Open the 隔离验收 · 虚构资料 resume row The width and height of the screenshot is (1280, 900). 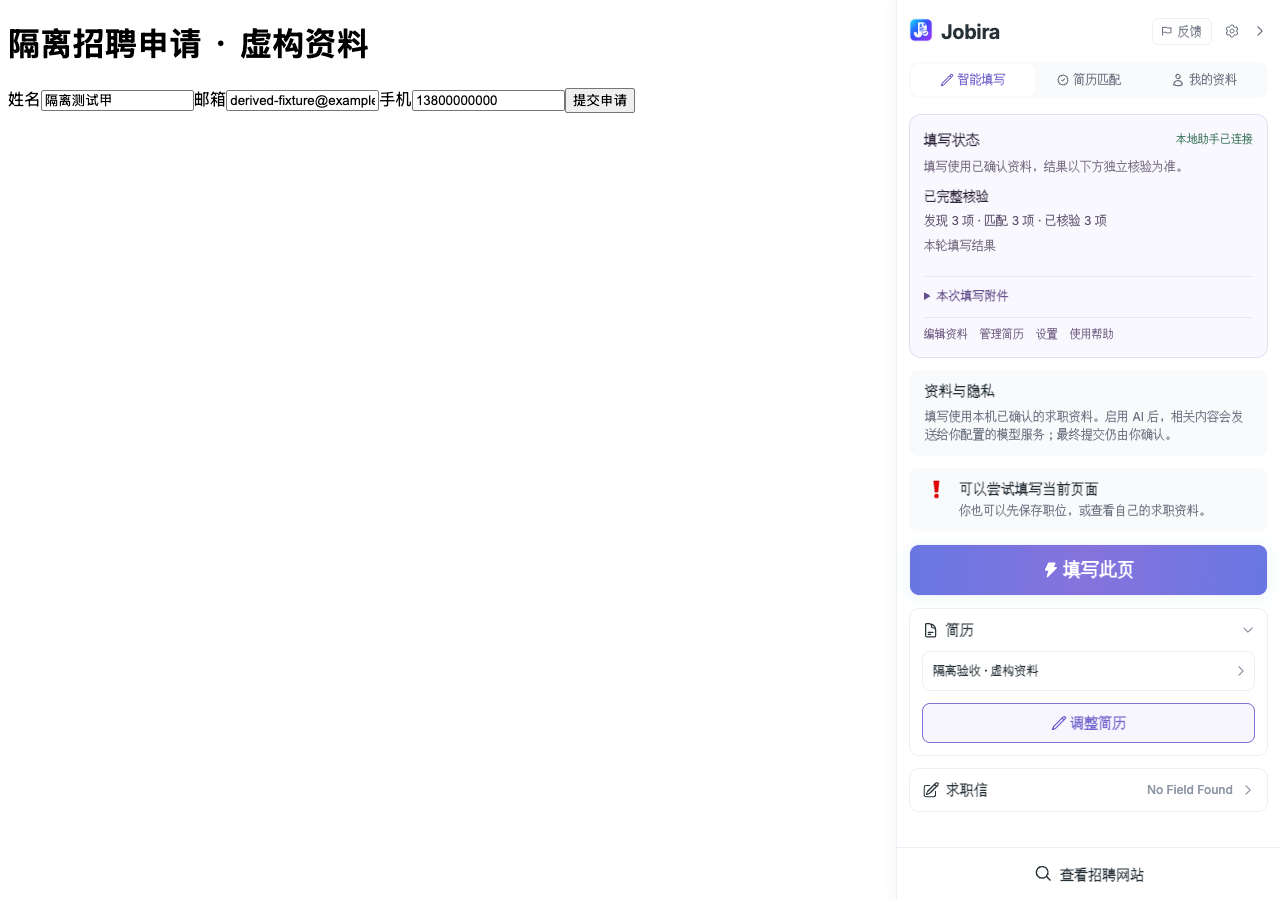[x=1088, y=671]
